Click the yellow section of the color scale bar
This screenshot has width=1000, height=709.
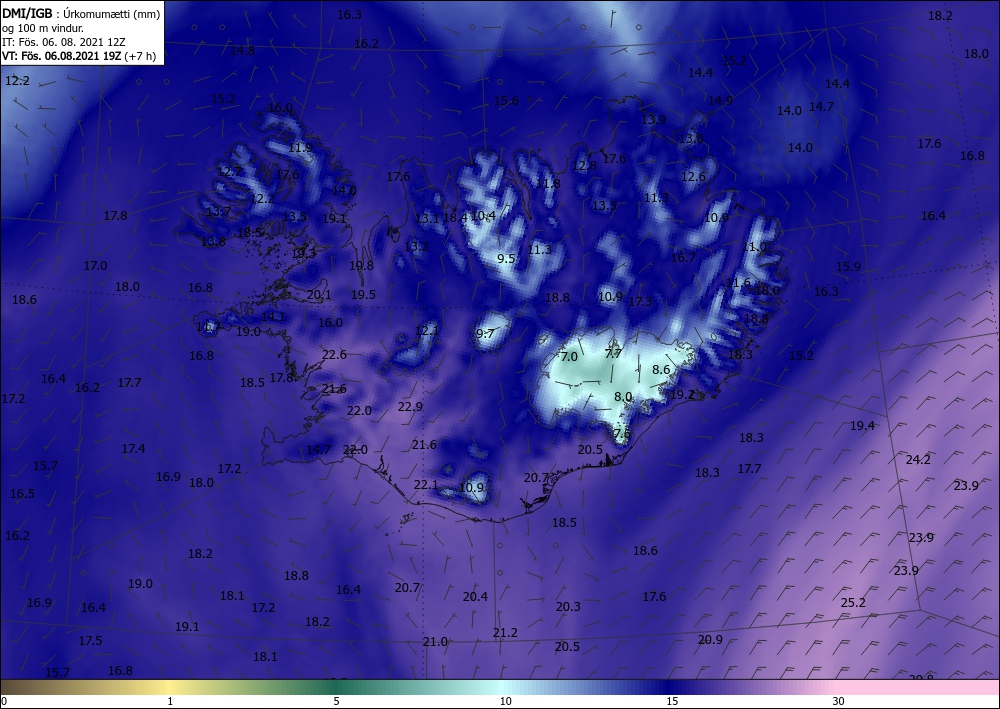coord(169,687)
